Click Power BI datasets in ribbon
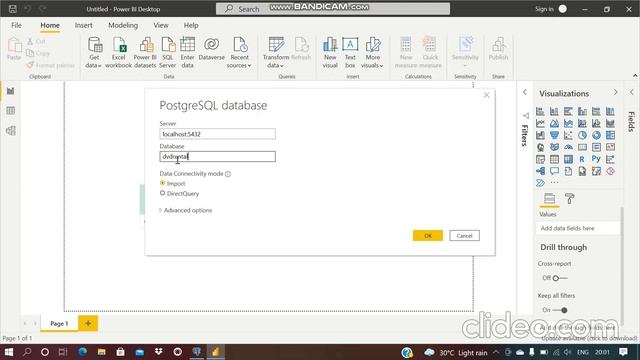The width and height of the screenshot is (640, 360). pos(145,52)
